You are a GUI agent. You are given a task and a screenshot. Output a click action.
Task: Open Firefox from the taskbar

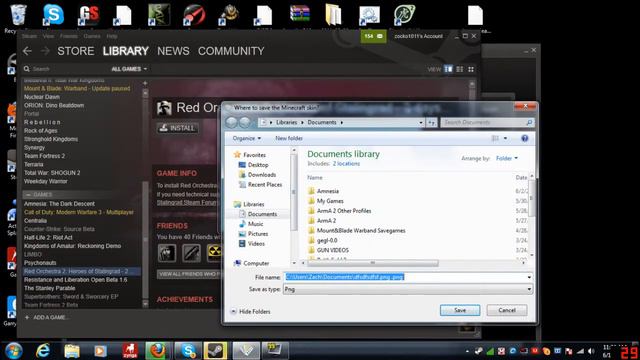(x=158, y=351)
